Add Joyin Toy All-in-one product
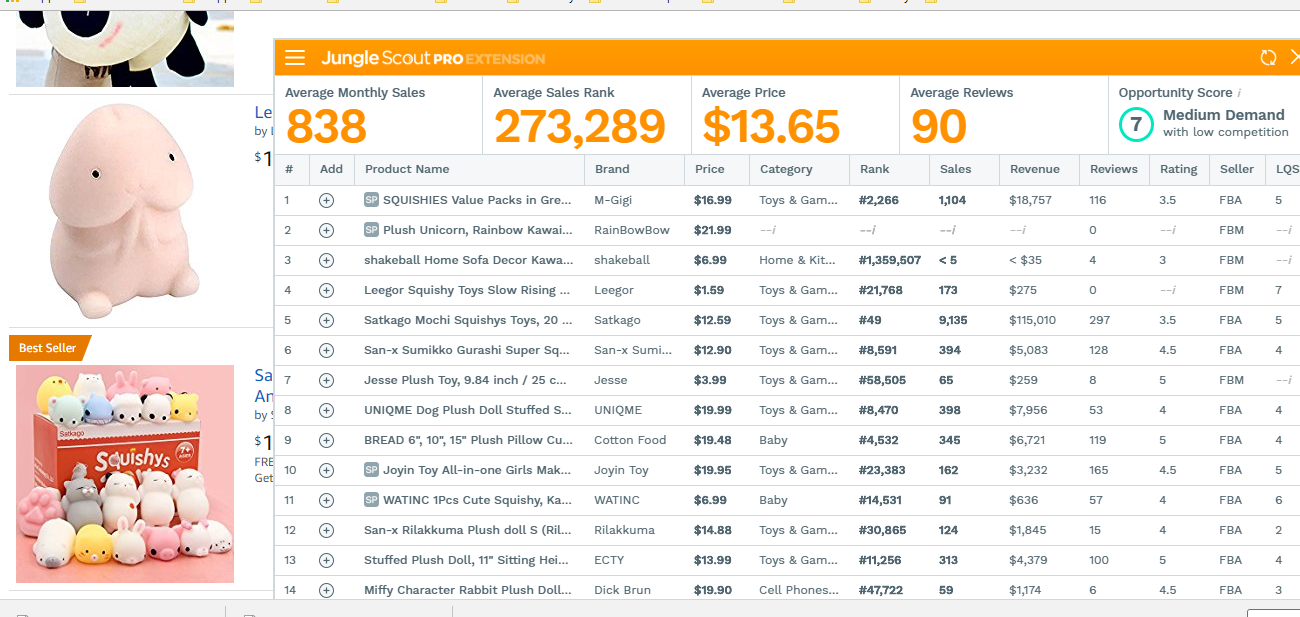The width and height of the screenshot is (1300, 617). pos(326,470)
